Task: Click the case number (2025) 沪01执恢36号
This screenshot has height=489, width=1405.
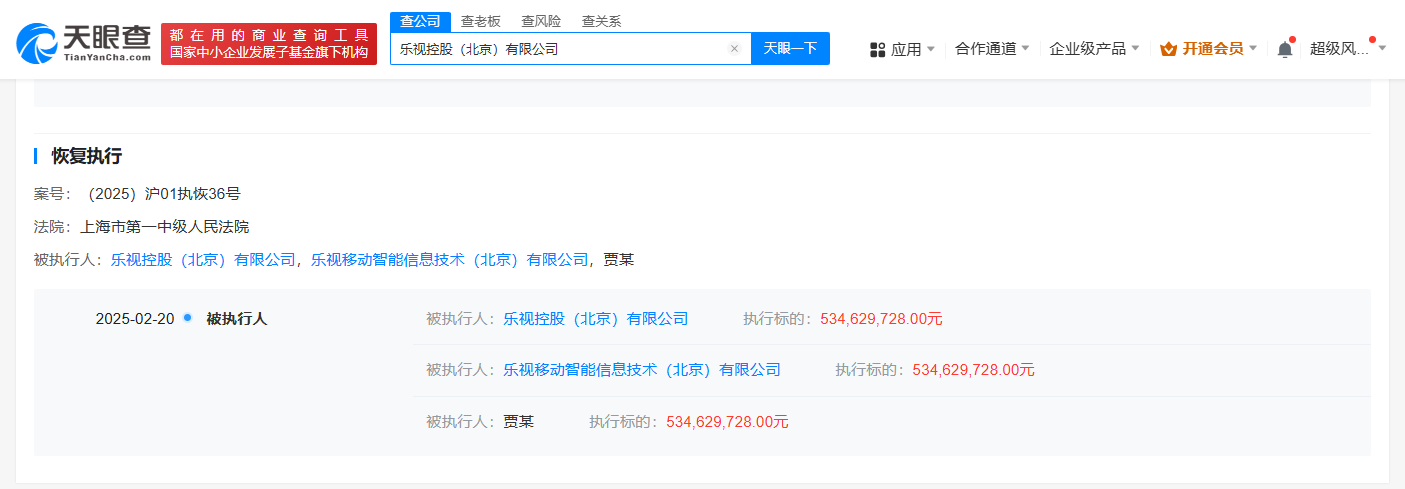Action: tap(164, 194)
